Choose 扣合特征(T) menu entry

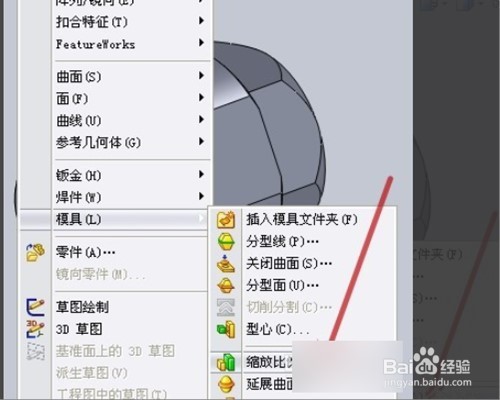[132, 22]
